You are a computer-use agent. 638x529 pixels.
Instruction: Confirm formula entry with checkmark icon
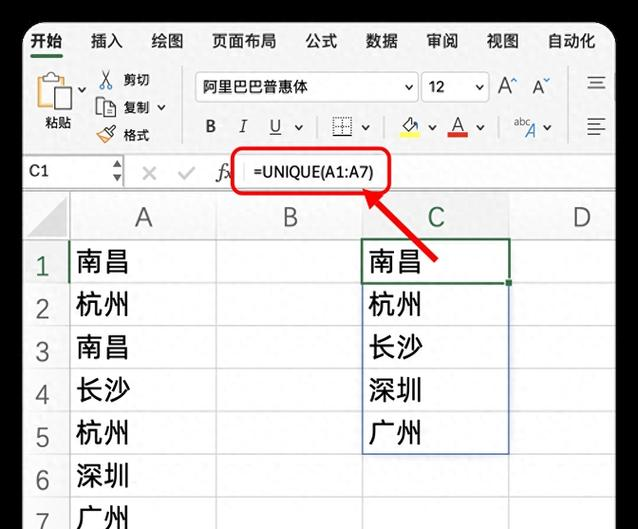click(x=186, y=174)
